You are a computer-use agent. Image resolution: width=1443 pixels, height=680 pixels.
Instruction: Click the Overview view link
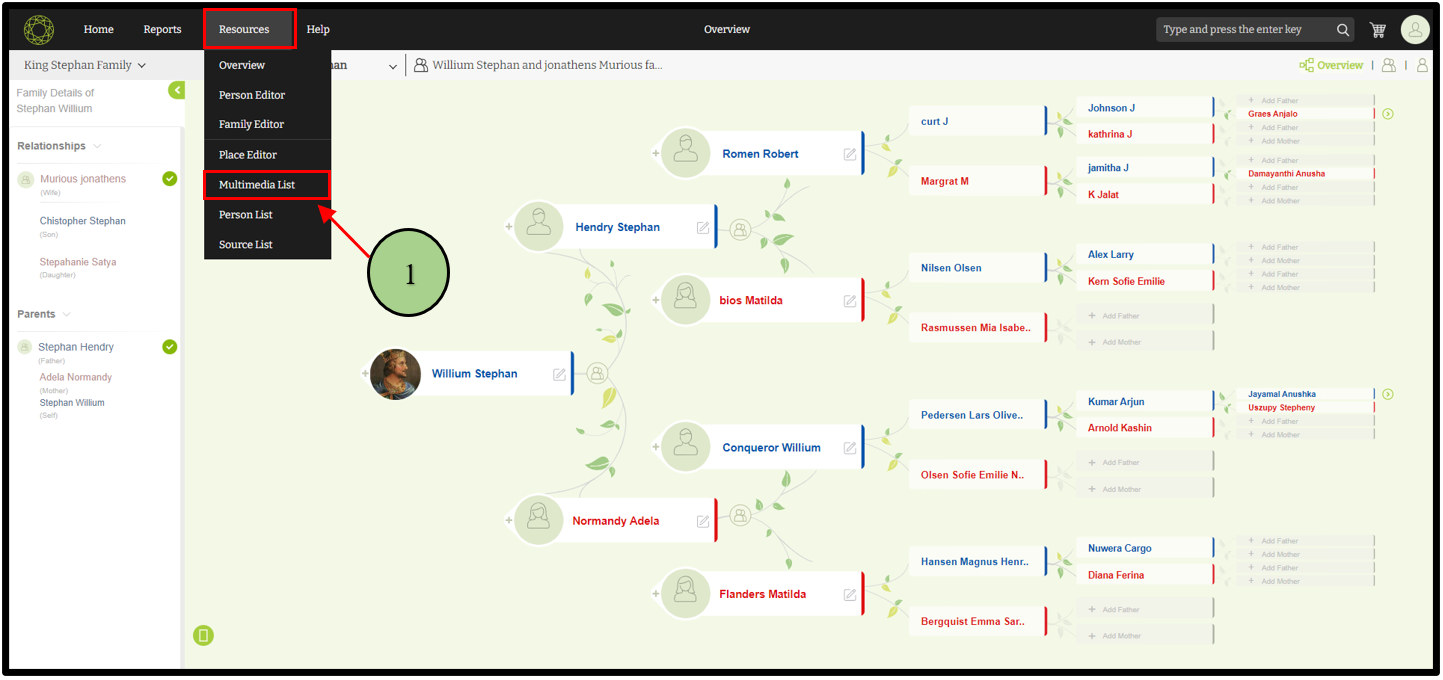pos(1331,65)
